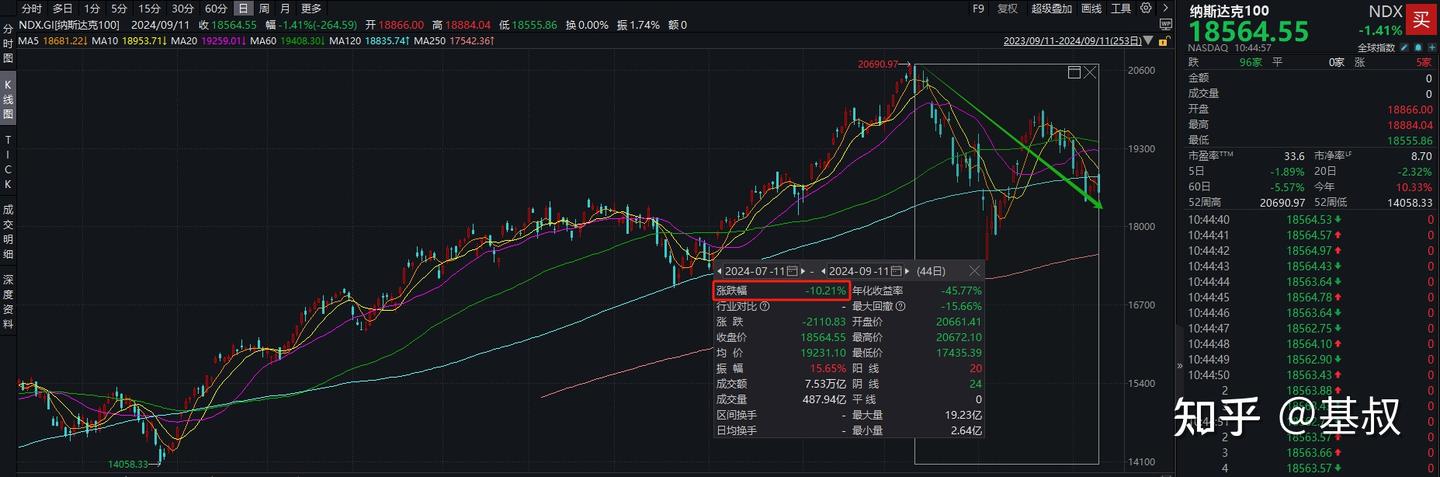Open the 复权 adjustment option

(1007, 8)
